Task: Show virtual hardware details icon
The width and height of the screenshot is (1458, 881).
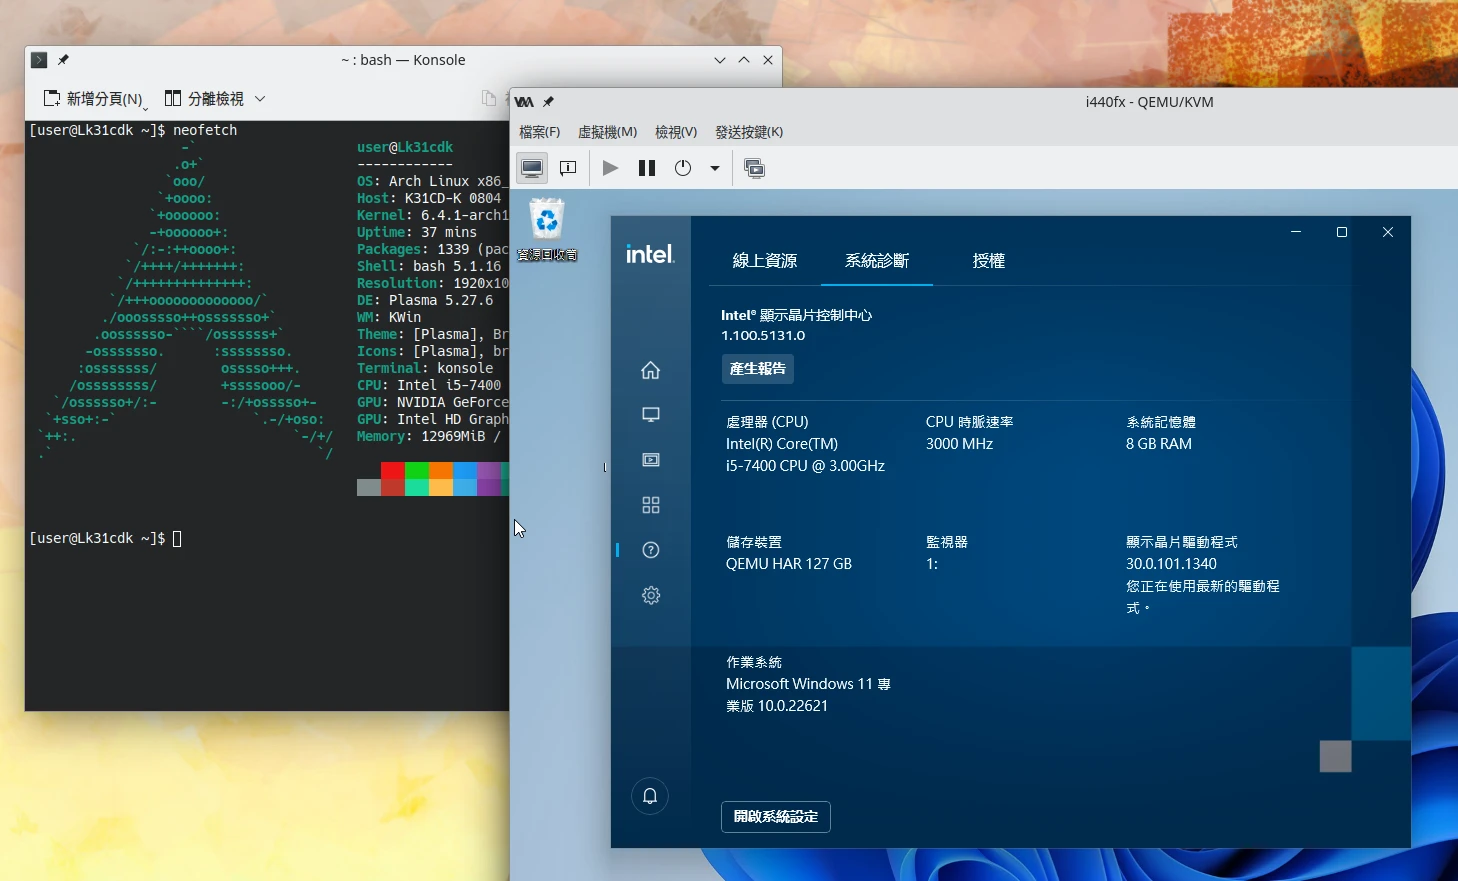Action: click(568, 168)
